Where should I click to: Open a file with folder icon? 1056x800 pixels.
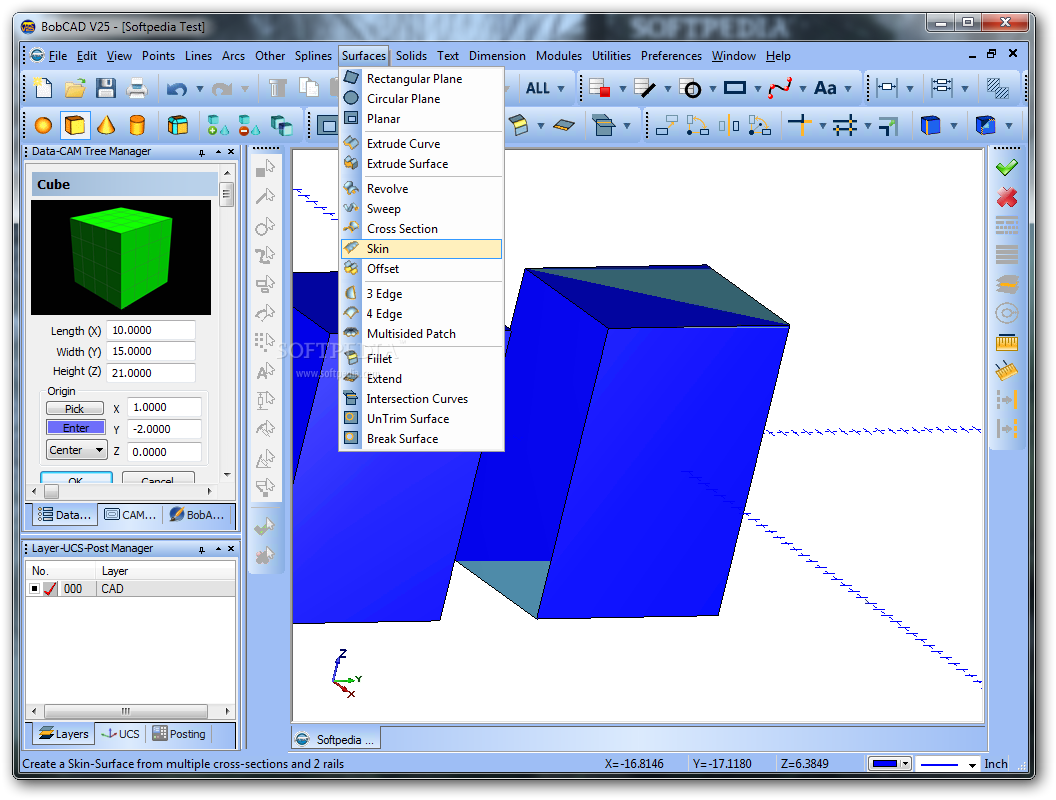[x=75, y=88]
